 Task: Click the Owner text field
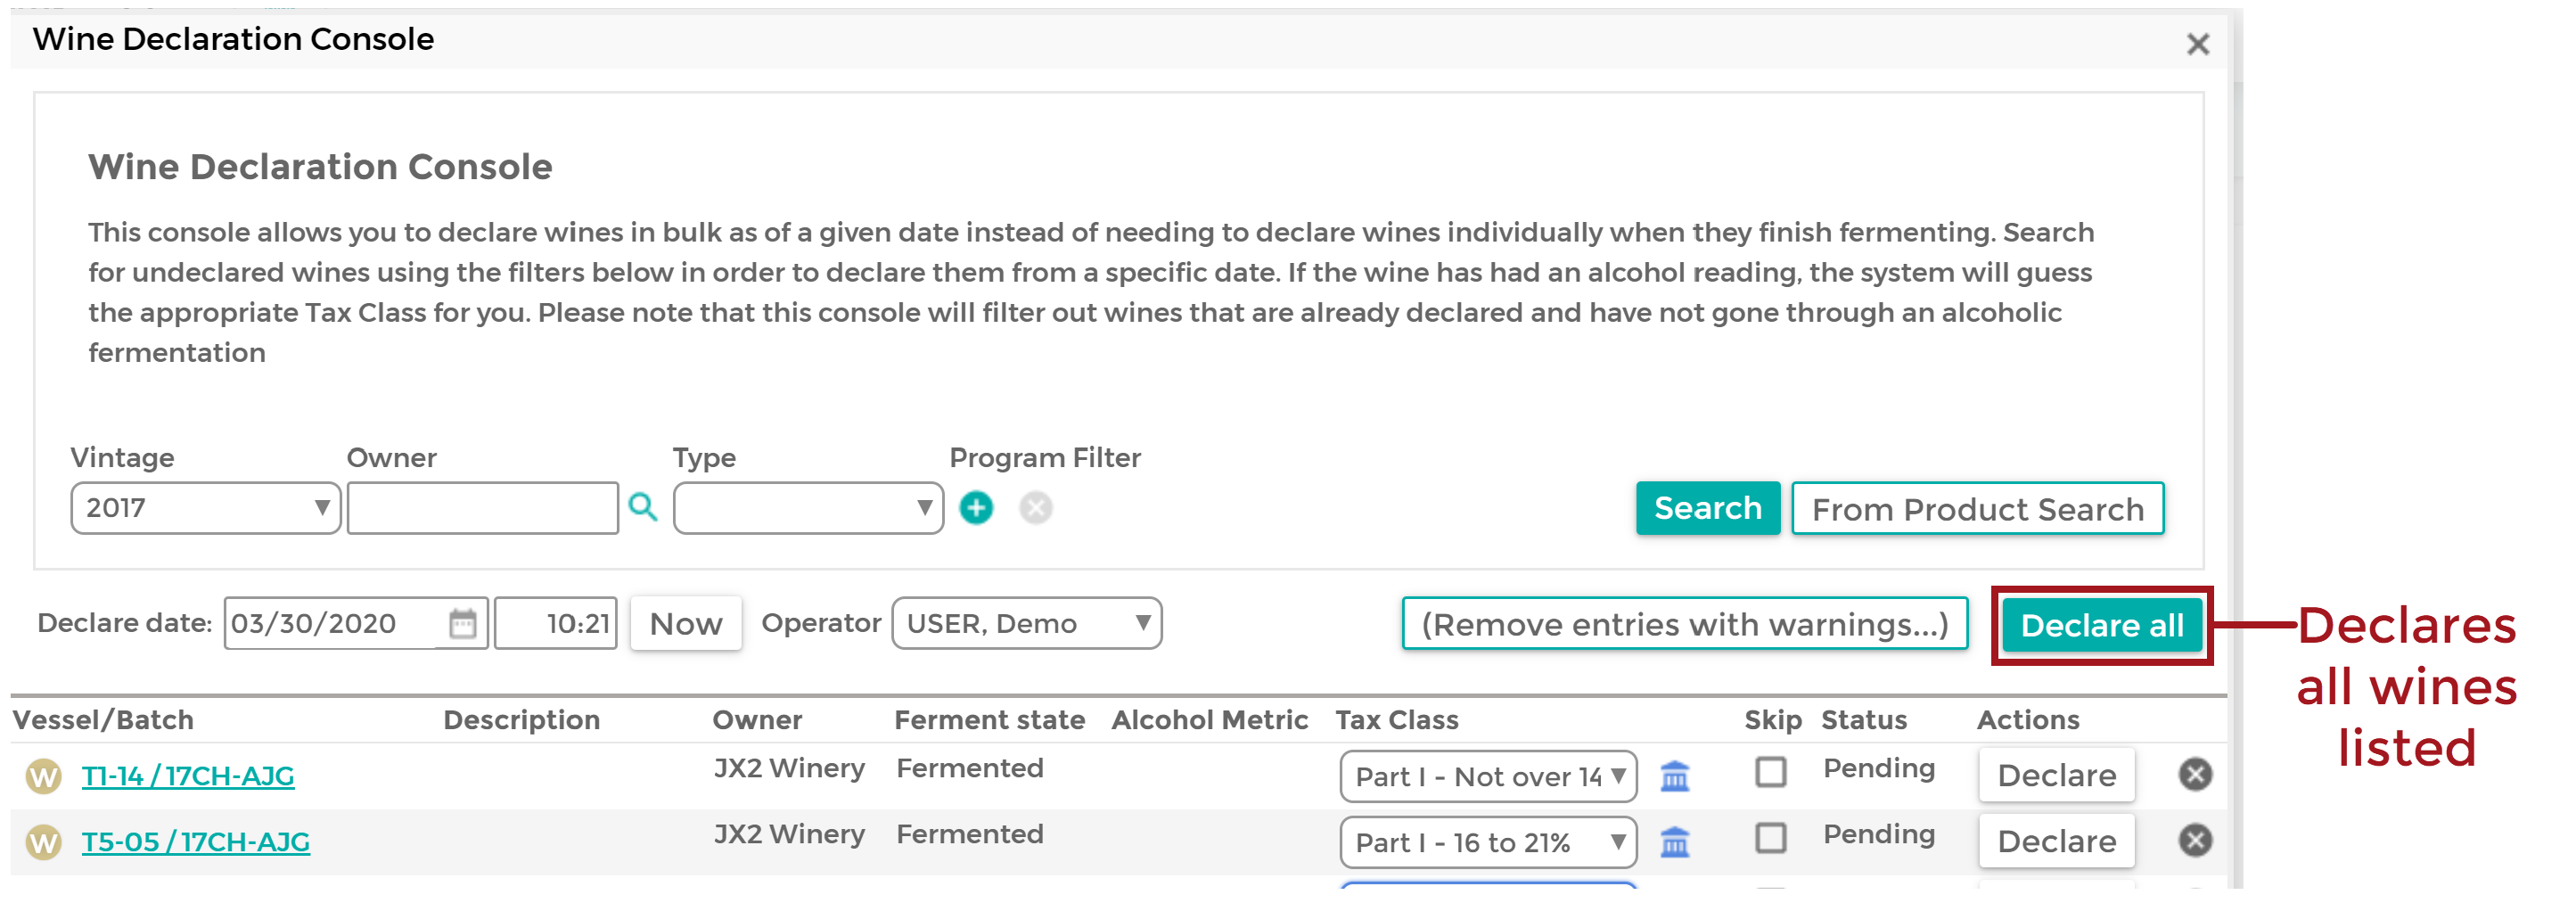pos(483,508)
